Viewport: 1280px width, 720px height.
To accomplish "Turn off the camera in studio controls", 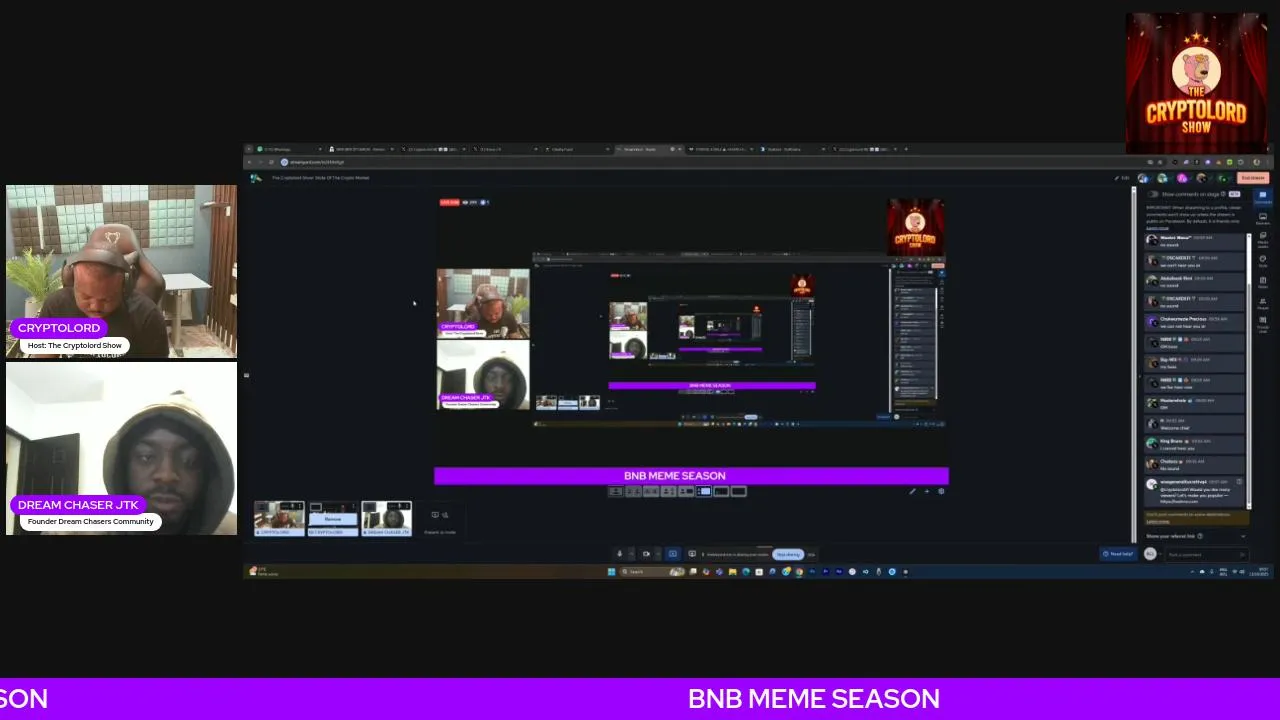I will pos(646,554).
